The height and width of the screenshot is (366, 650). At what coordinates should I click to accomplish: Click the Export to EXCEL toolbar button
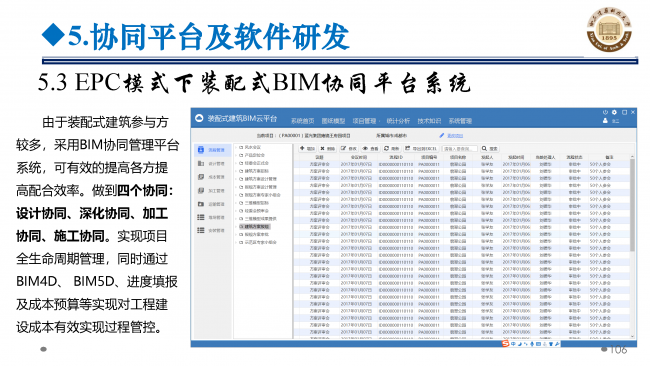click(x=421, y=148)
